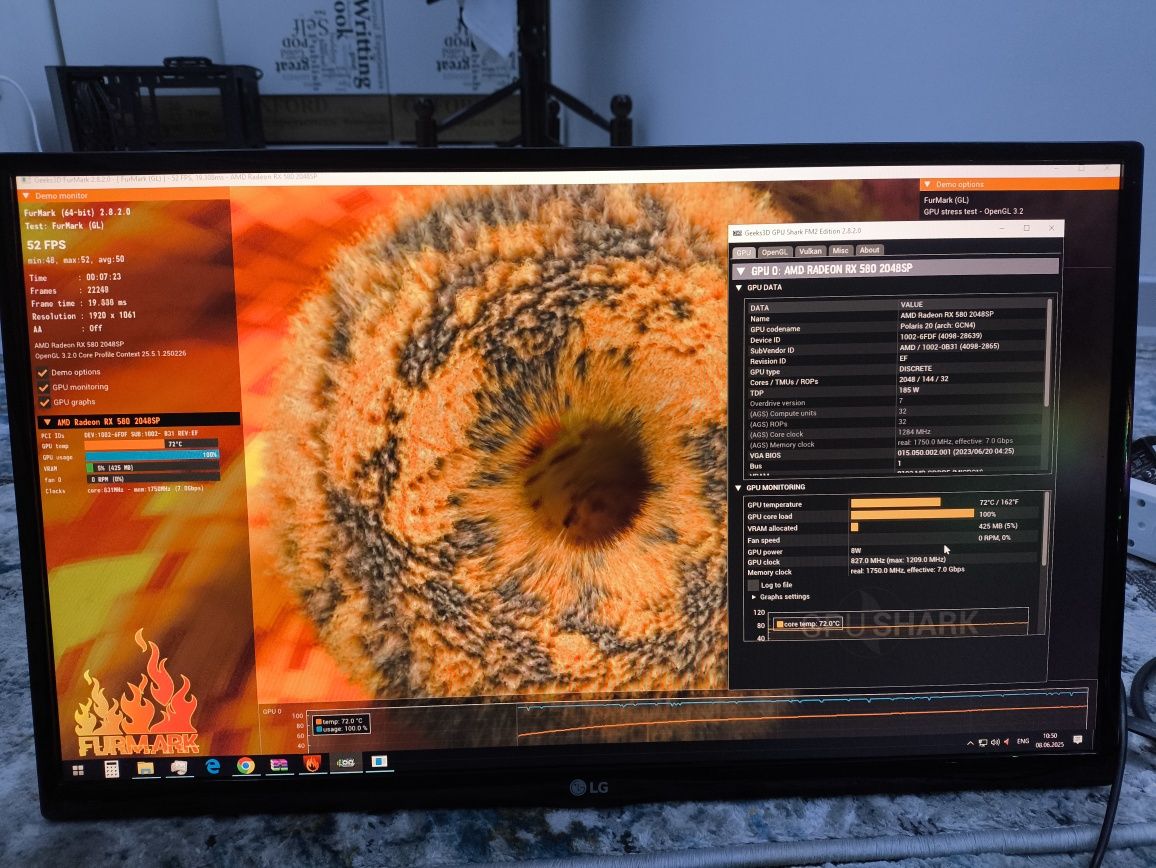Open the Misc tab
1156x868 pixels.
(840, 251)
